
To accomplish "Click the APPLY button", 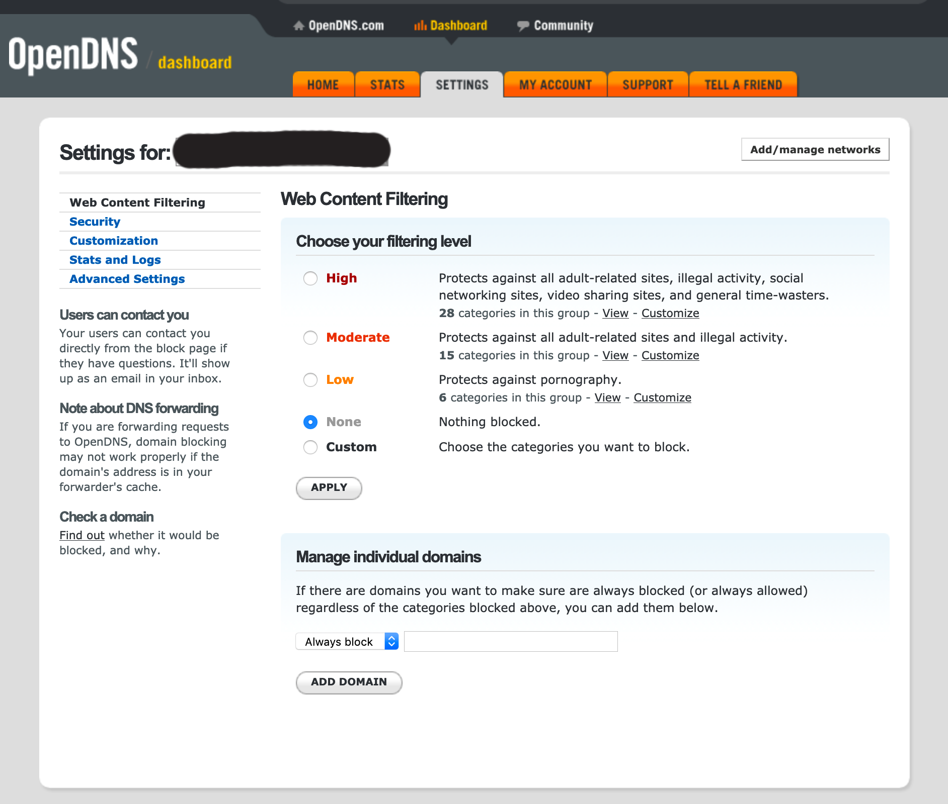I will (x=329, y=488).
